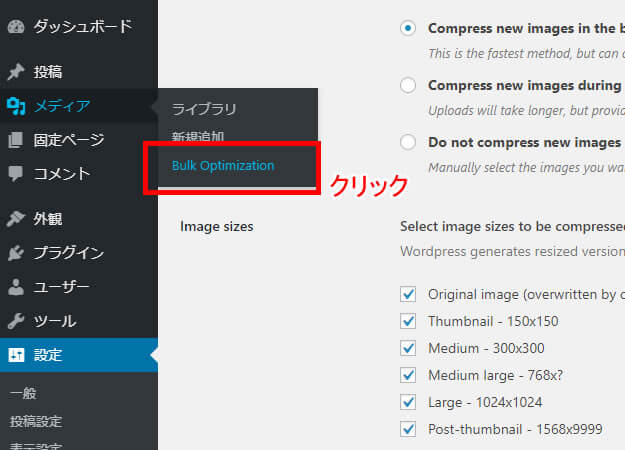Open the メディア menu item
The width and height of the screenshot is (625, 450).
(62, 106)
